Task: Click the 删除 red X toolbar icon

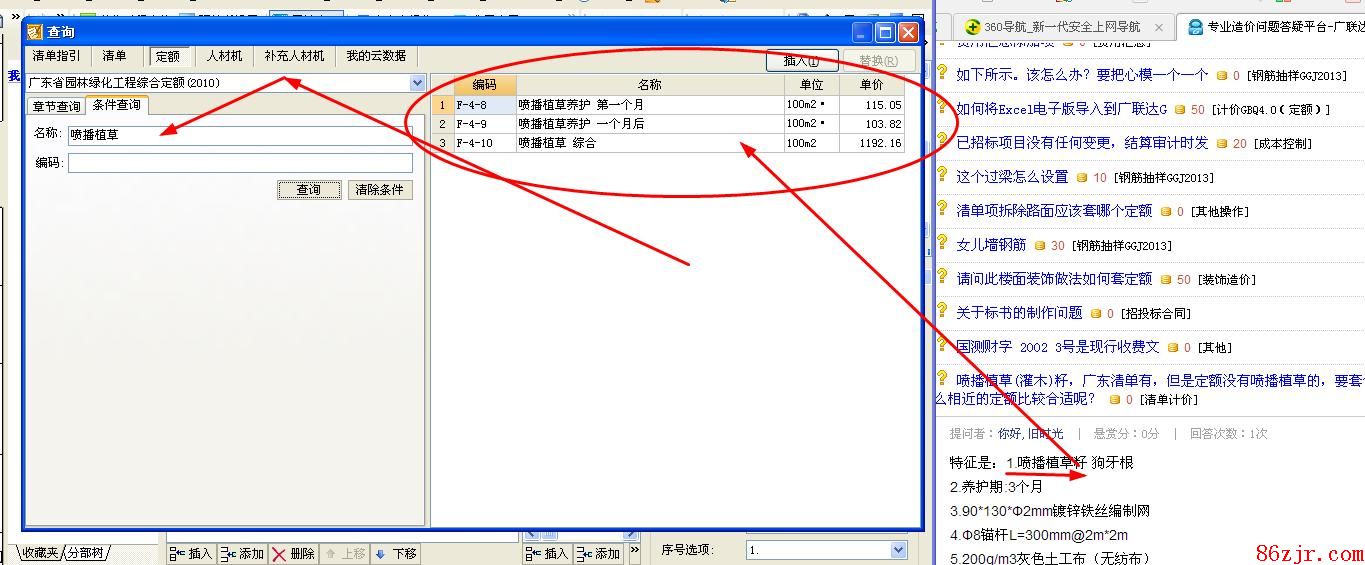Action: [279, 554]
